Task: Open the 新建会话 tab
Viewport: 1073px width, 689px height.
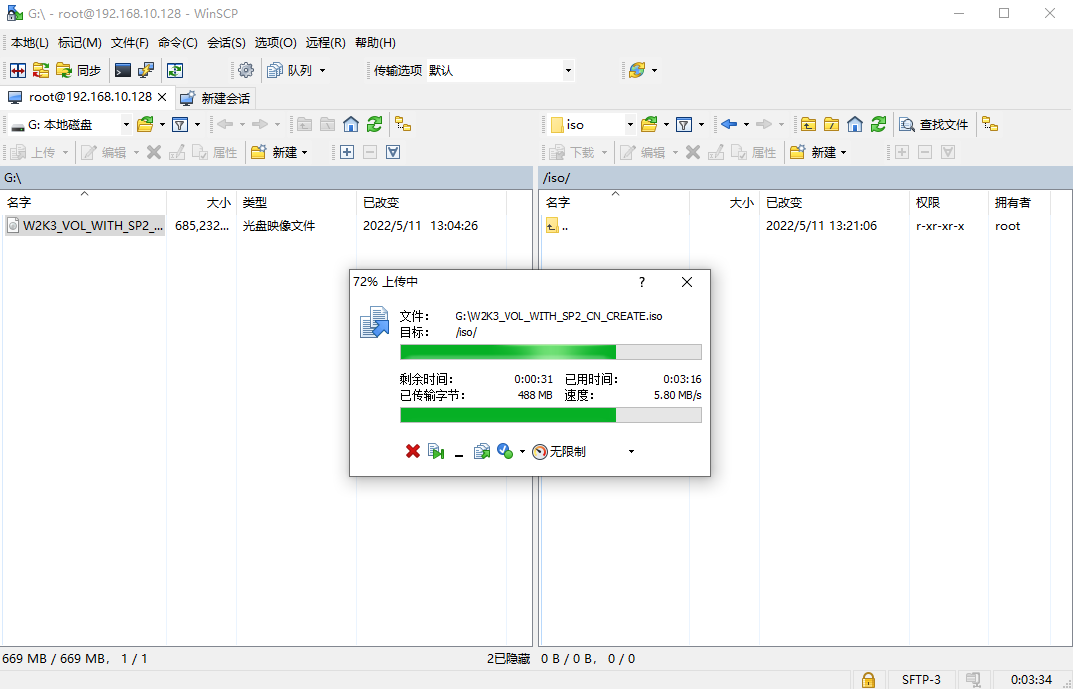Action: pos(216,99)
